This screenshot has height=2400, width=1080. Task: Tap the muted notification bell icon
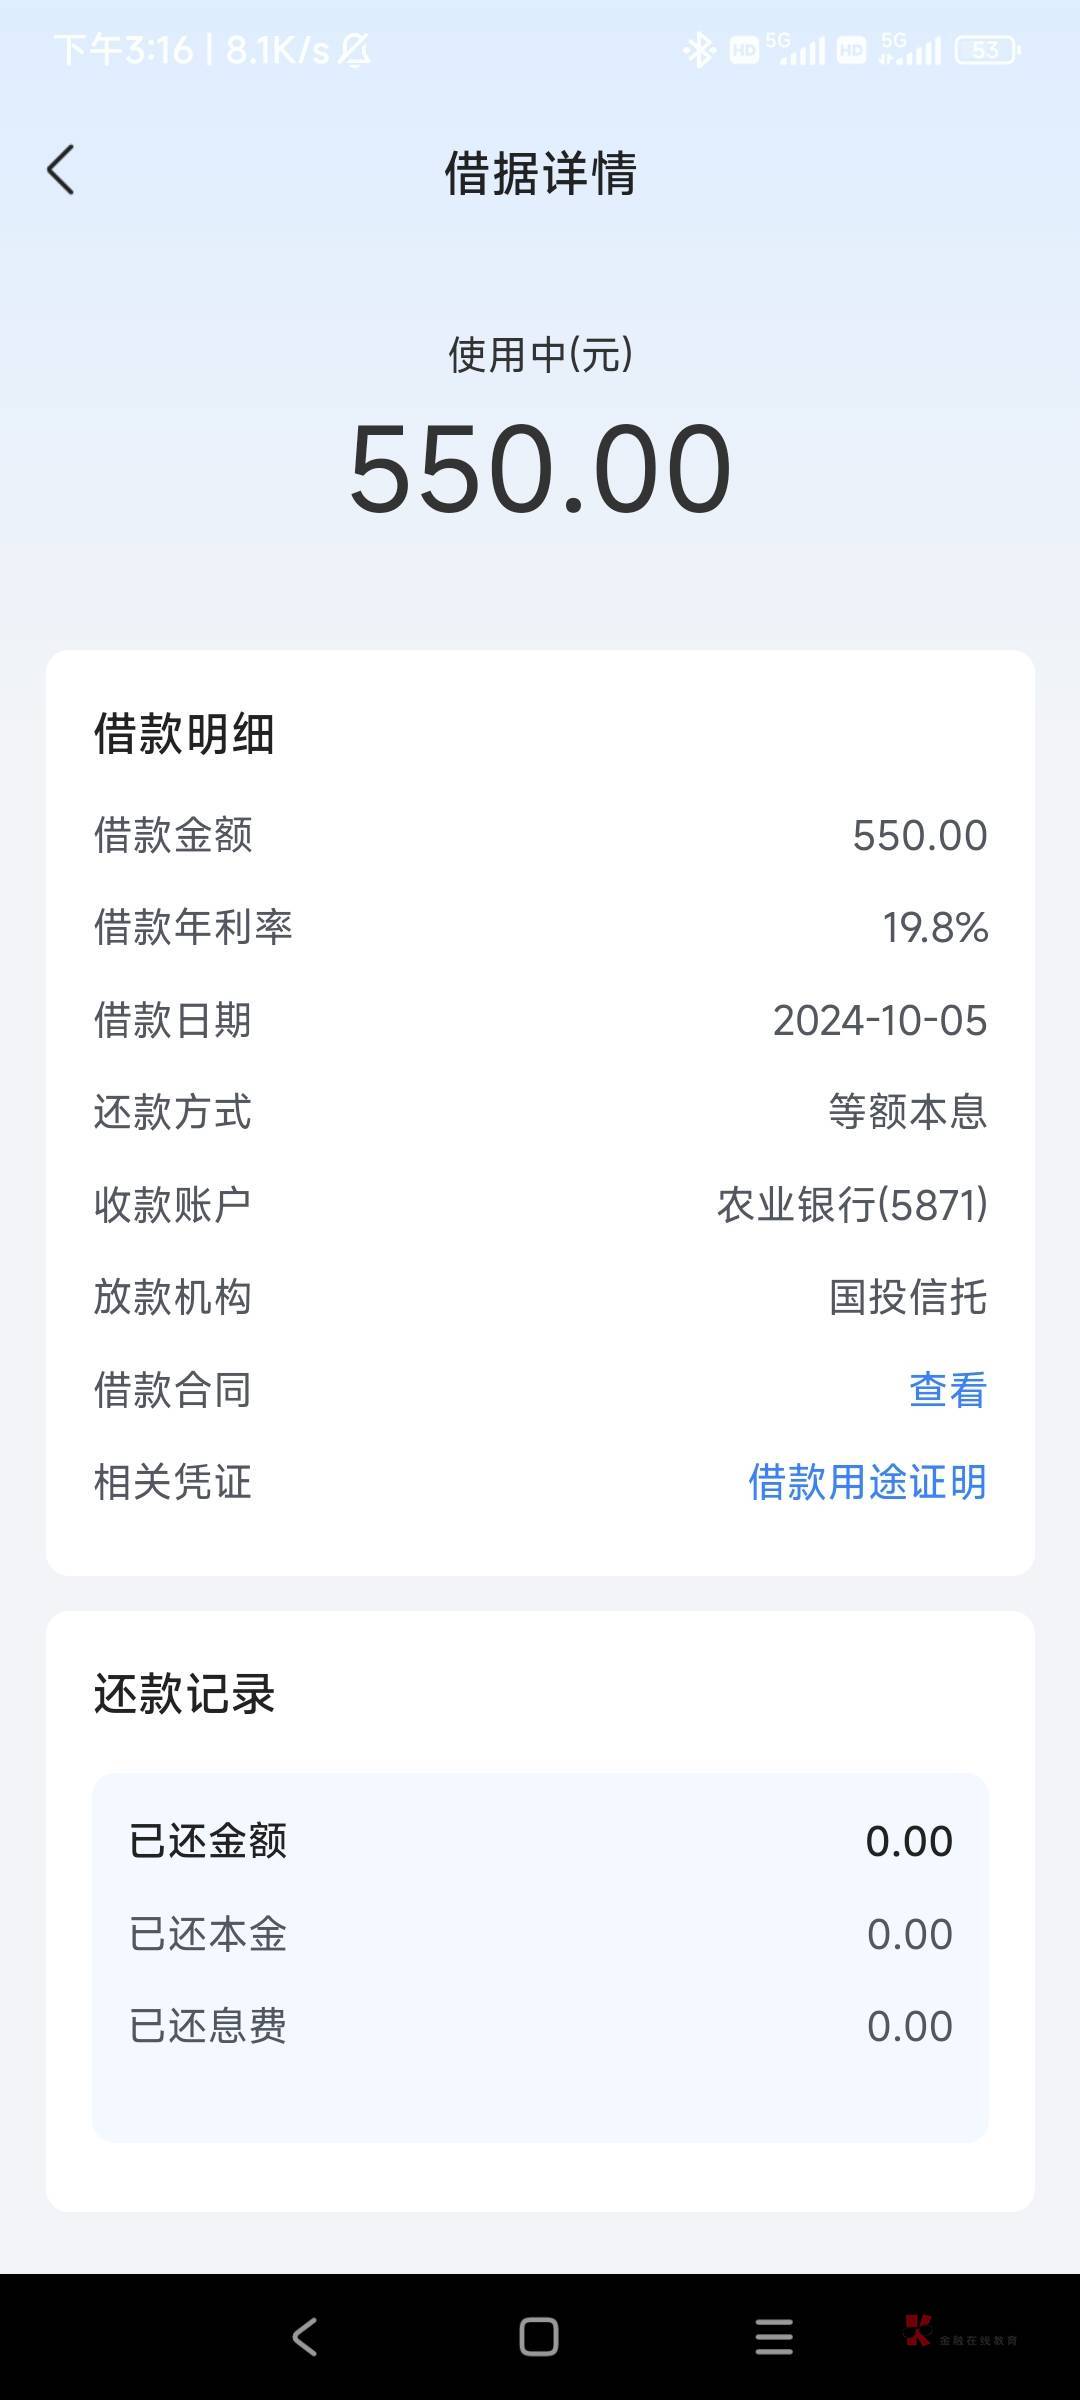(x=354, y=50)
